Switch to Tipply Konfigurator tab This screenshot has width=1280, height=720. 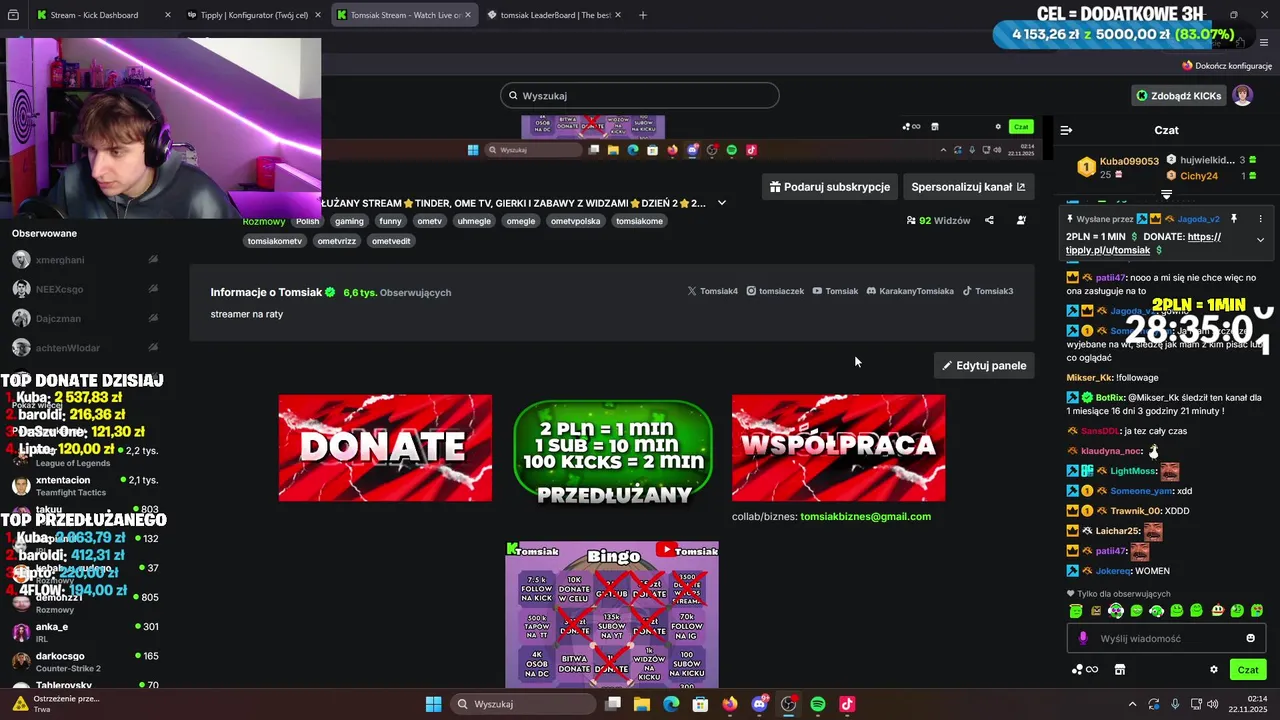coord(253,15)
